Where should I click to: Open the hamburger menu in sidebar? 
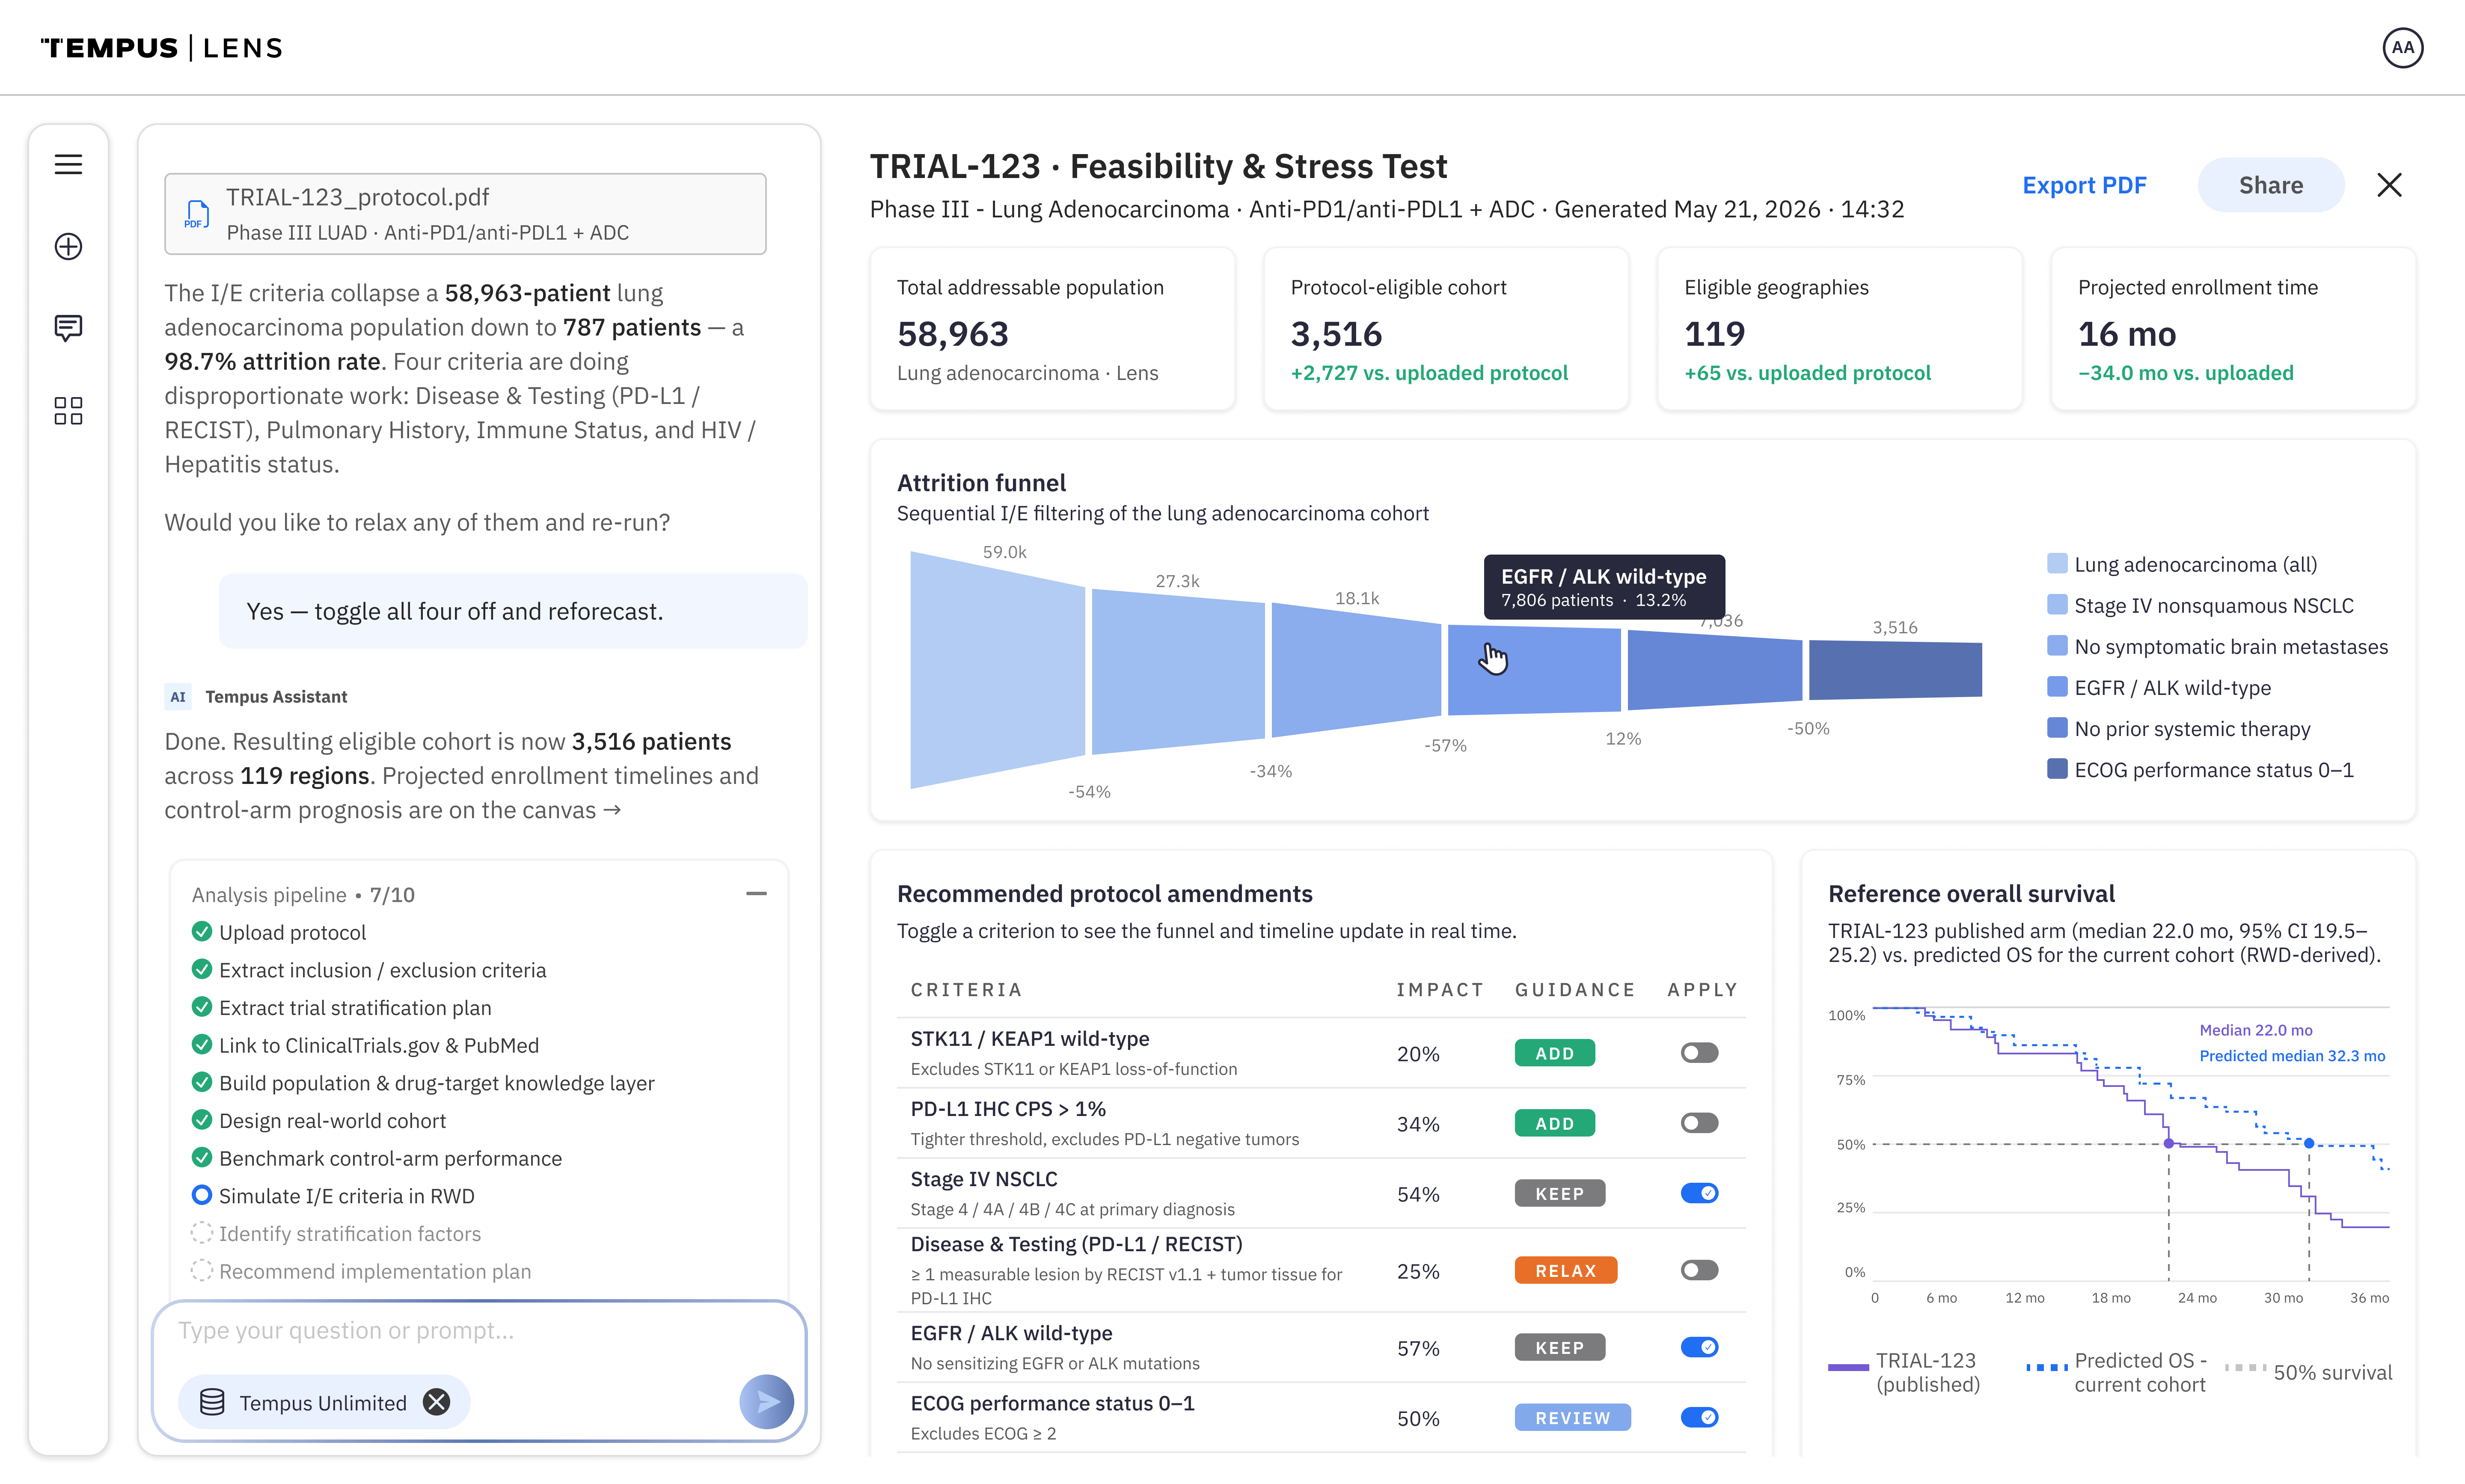tap(68, 164)
